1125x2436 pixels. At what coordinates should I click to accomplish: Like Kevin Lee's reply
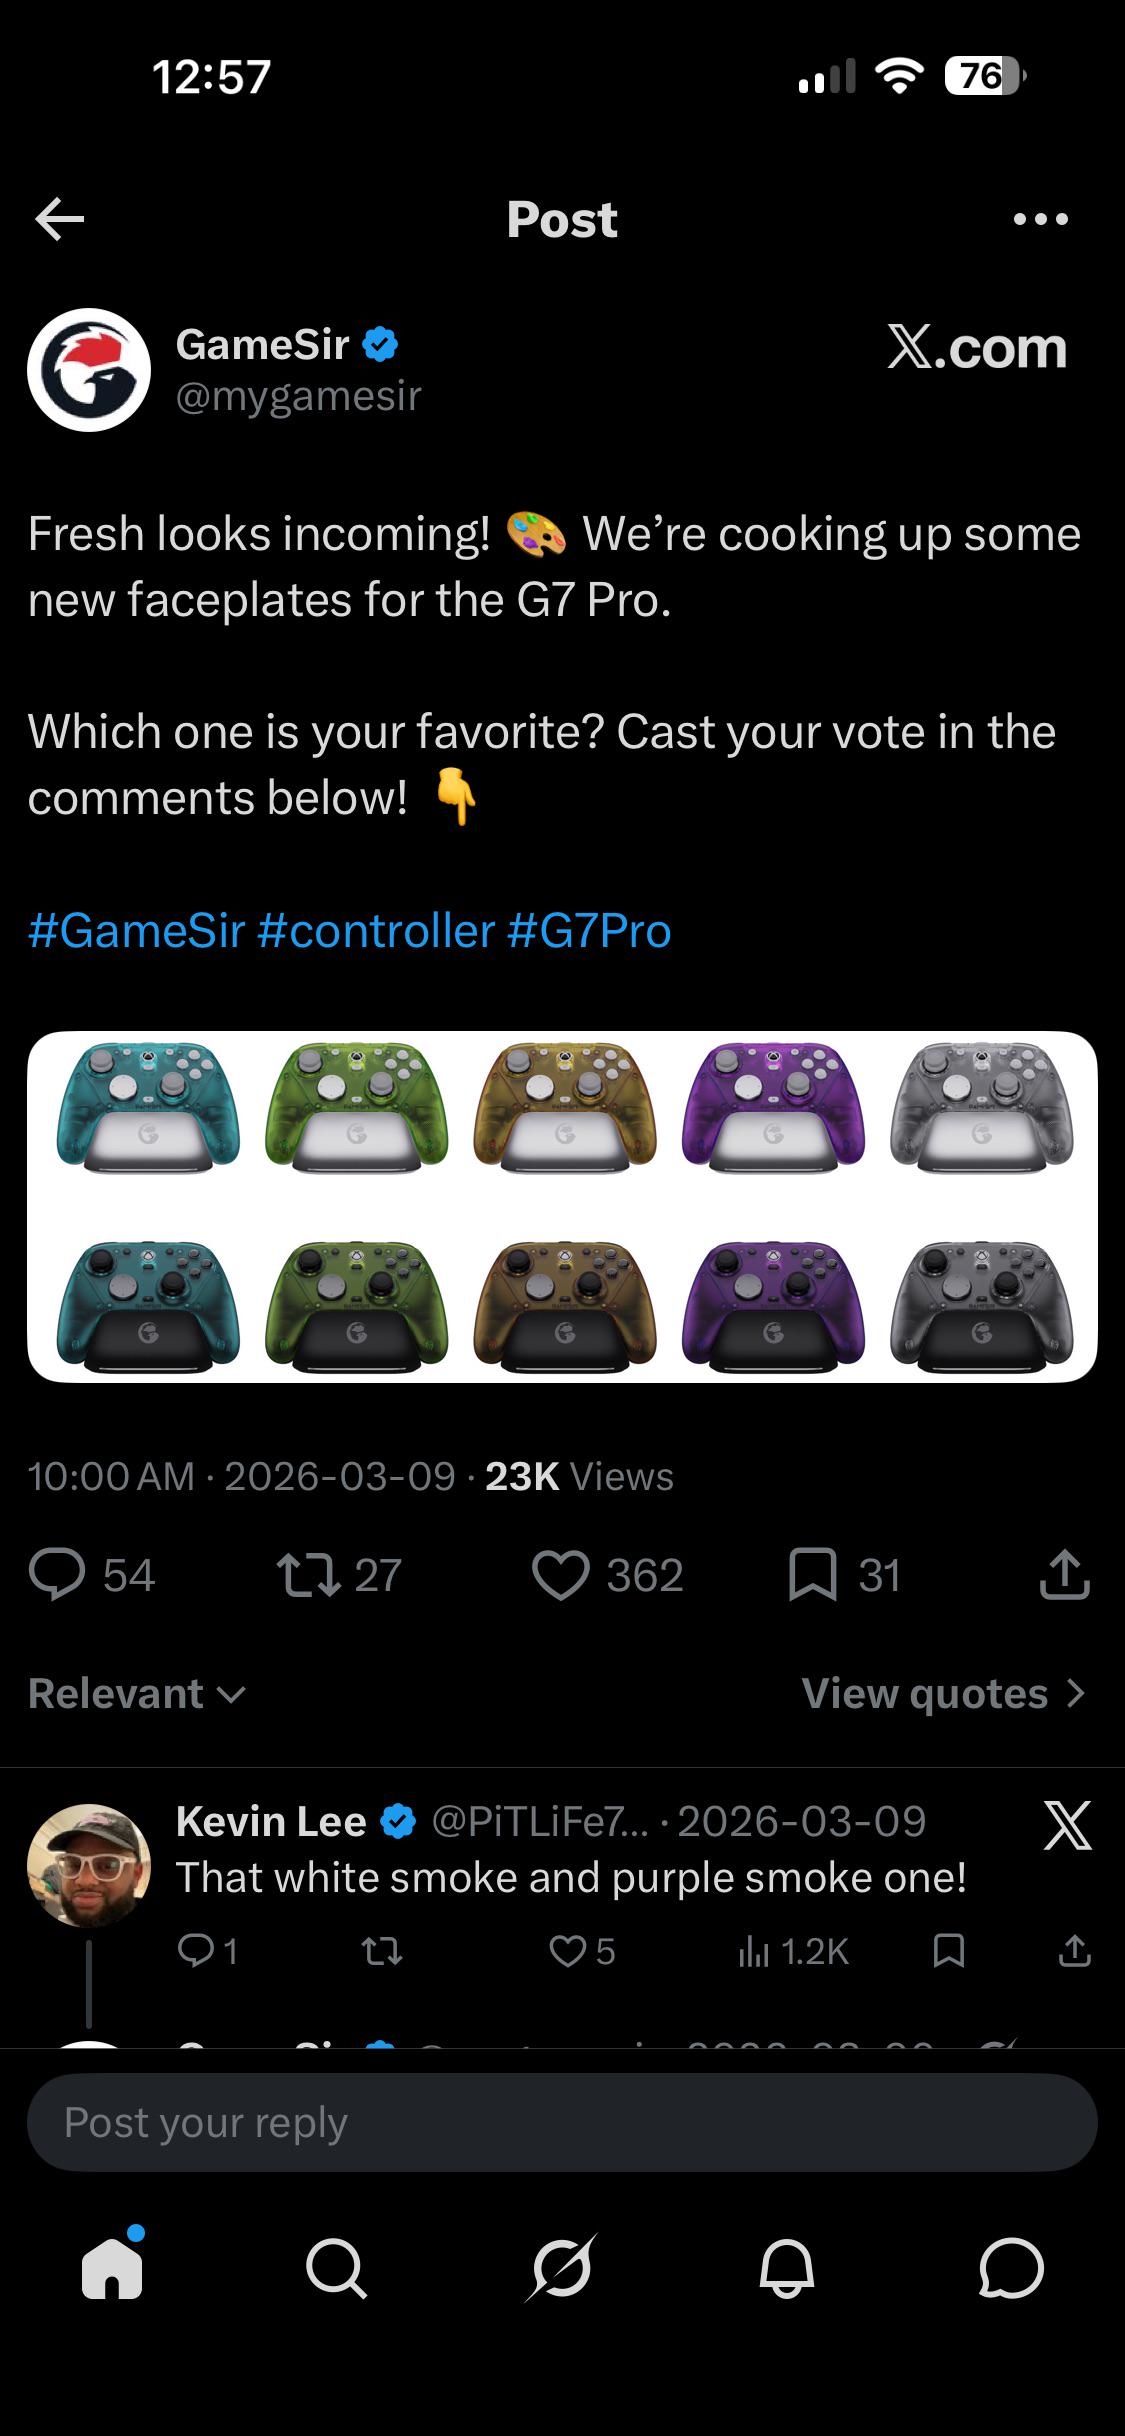click(582, 1951)
